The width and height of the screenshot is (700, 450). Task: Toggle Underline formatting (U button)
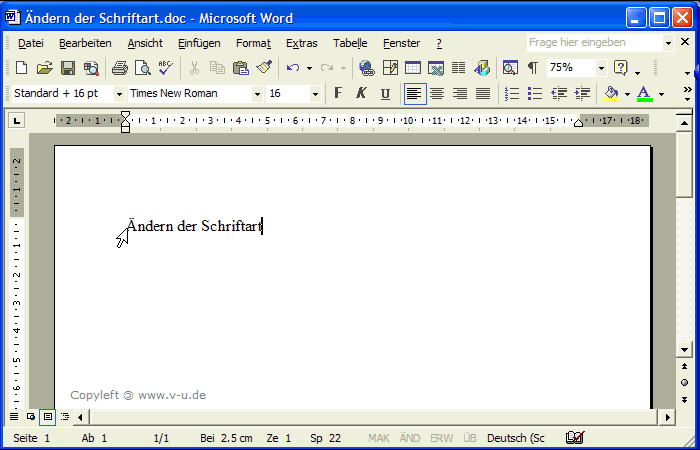(x=385, y=94)
